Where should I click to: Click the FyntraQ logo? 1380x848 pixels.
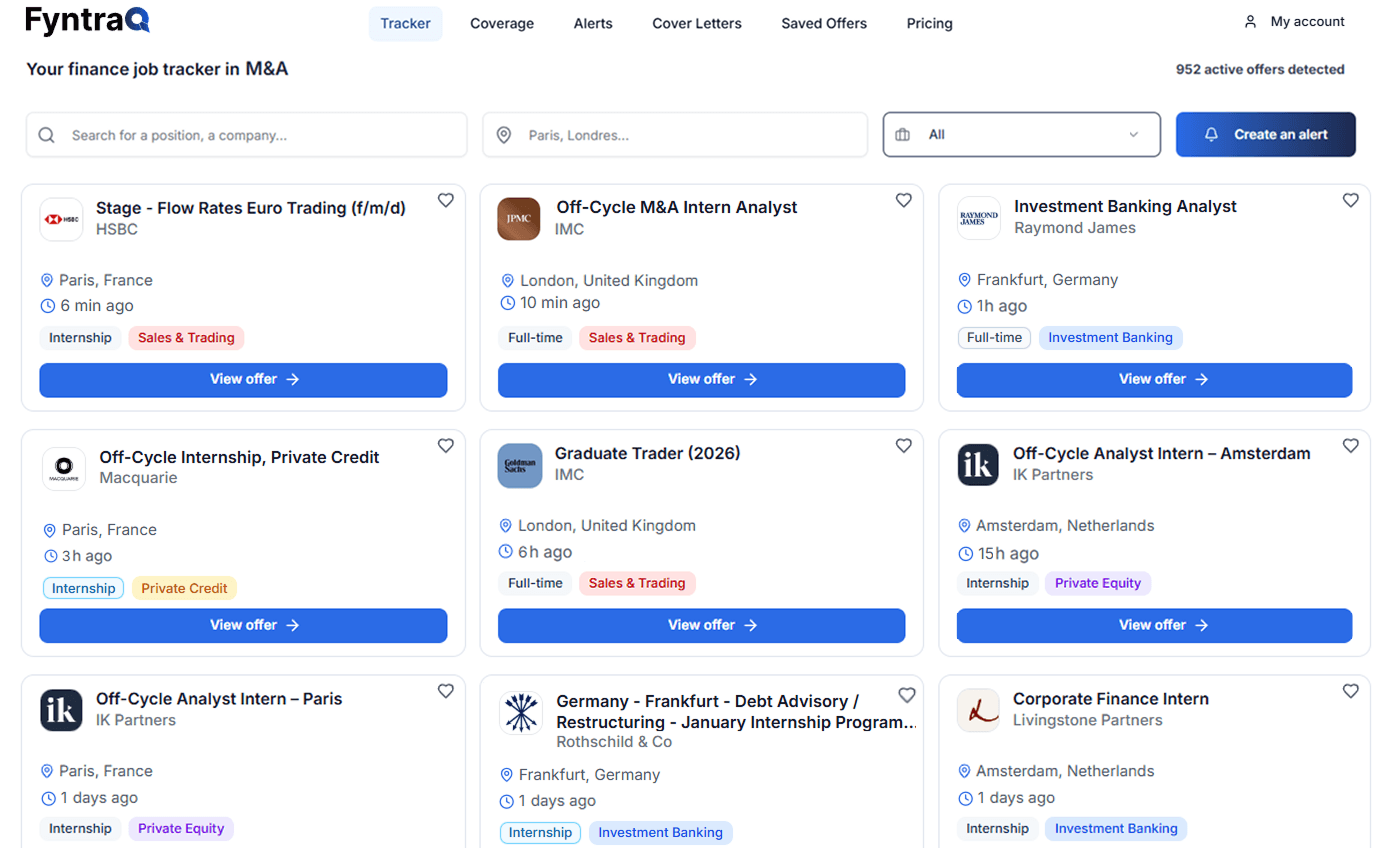coord(88,21)
